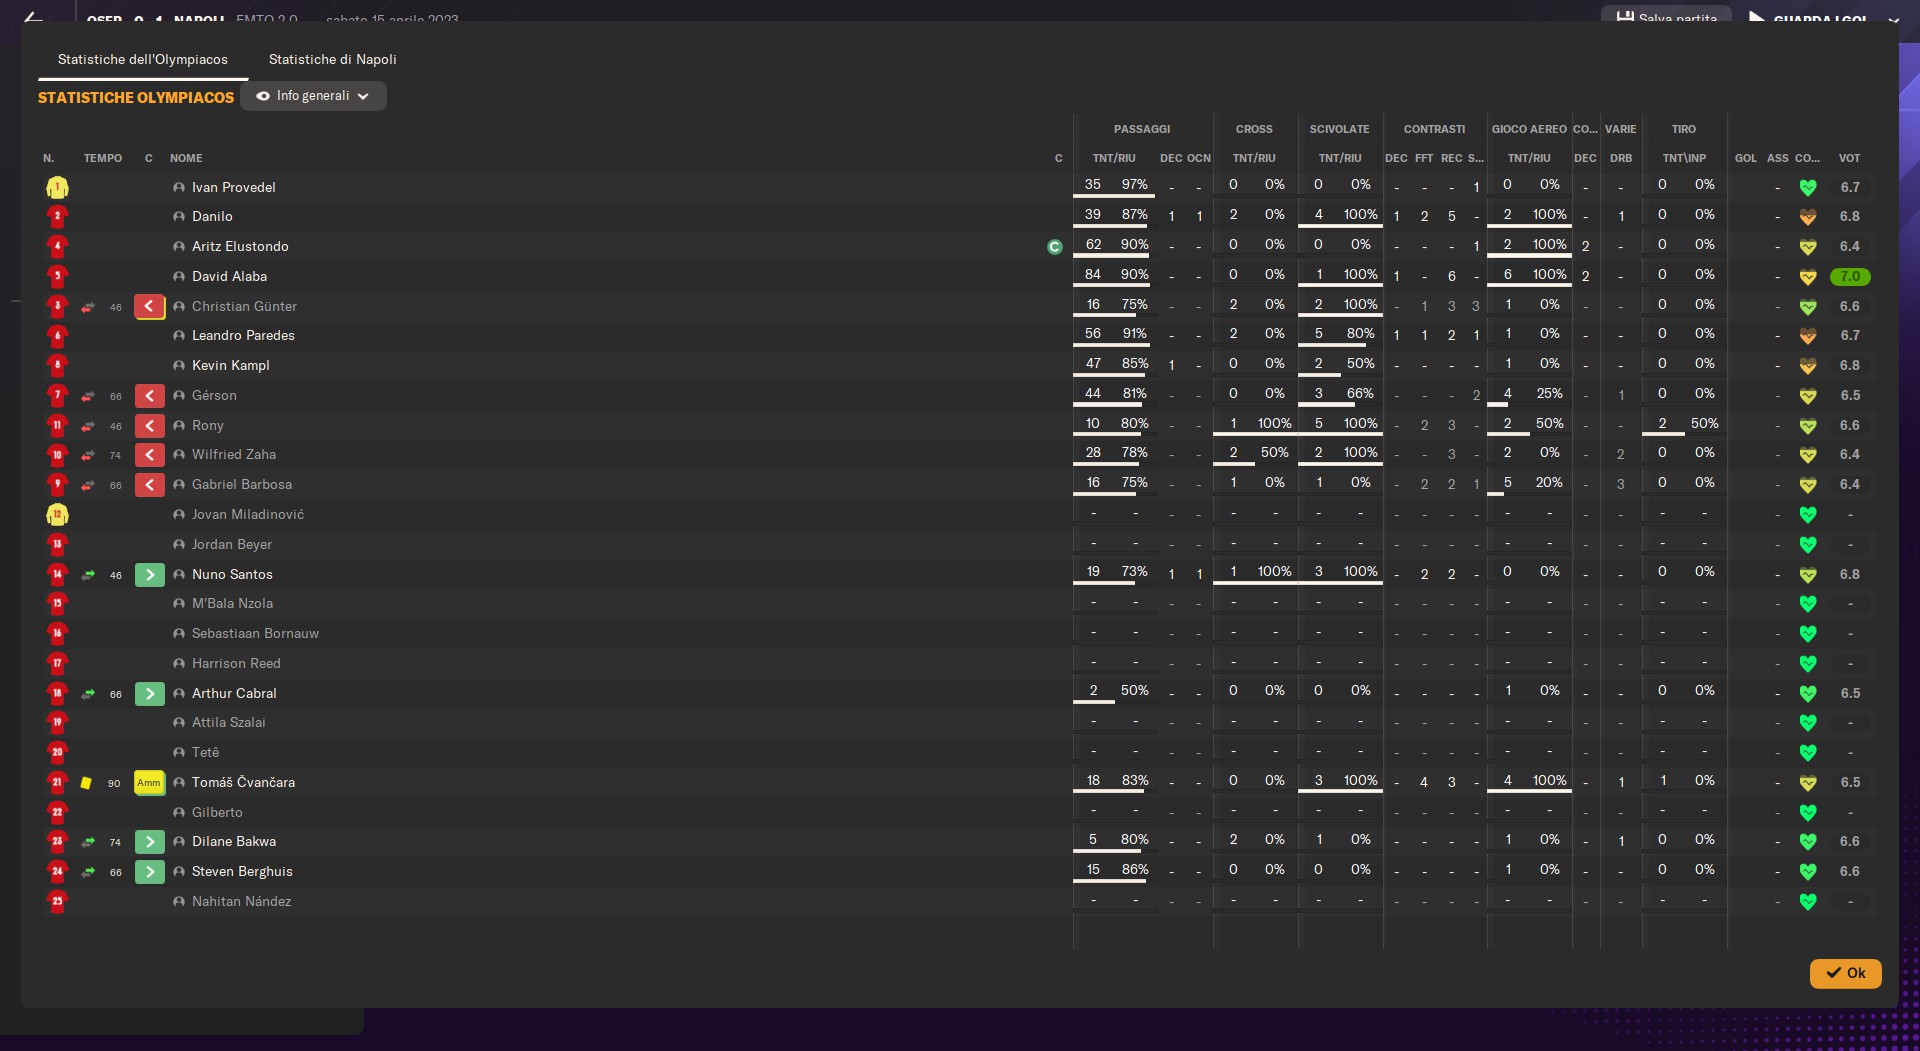Screen dimensions: 1920x1051
Task: Open Aritz Elustondo's player name link
Action: [x=240, y=246]
